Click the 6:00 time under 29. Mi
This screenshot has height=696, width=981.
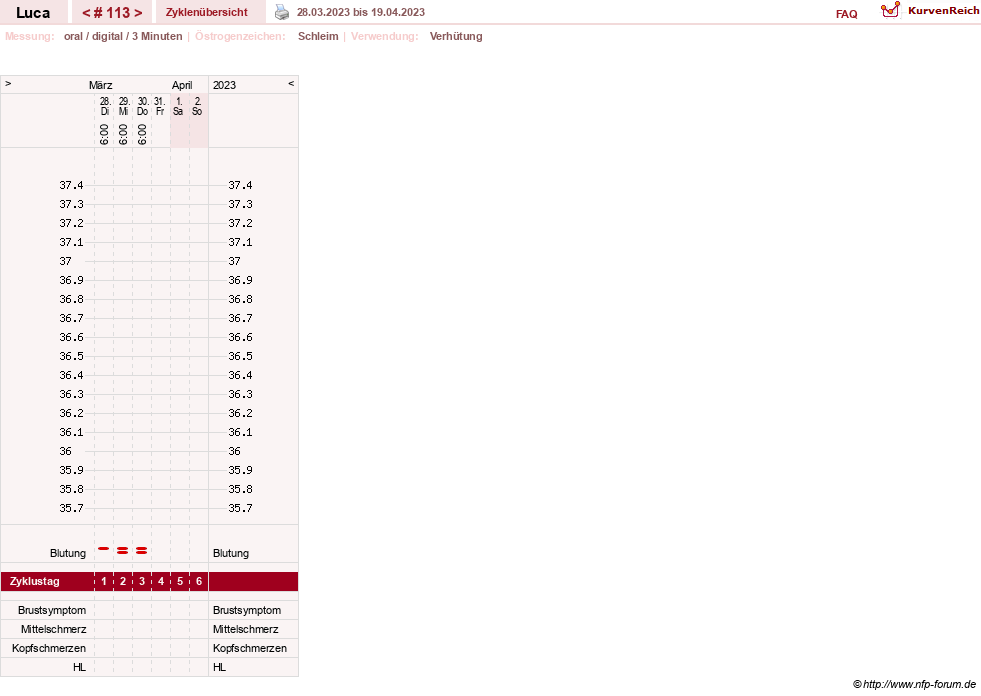point(123,134)
